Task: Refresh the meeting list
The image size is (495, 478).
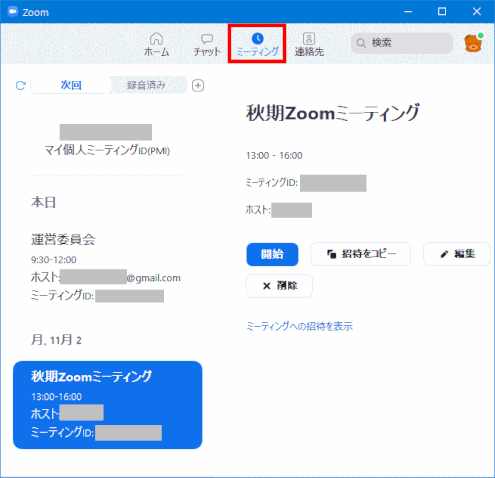Action: coord(21,85)
